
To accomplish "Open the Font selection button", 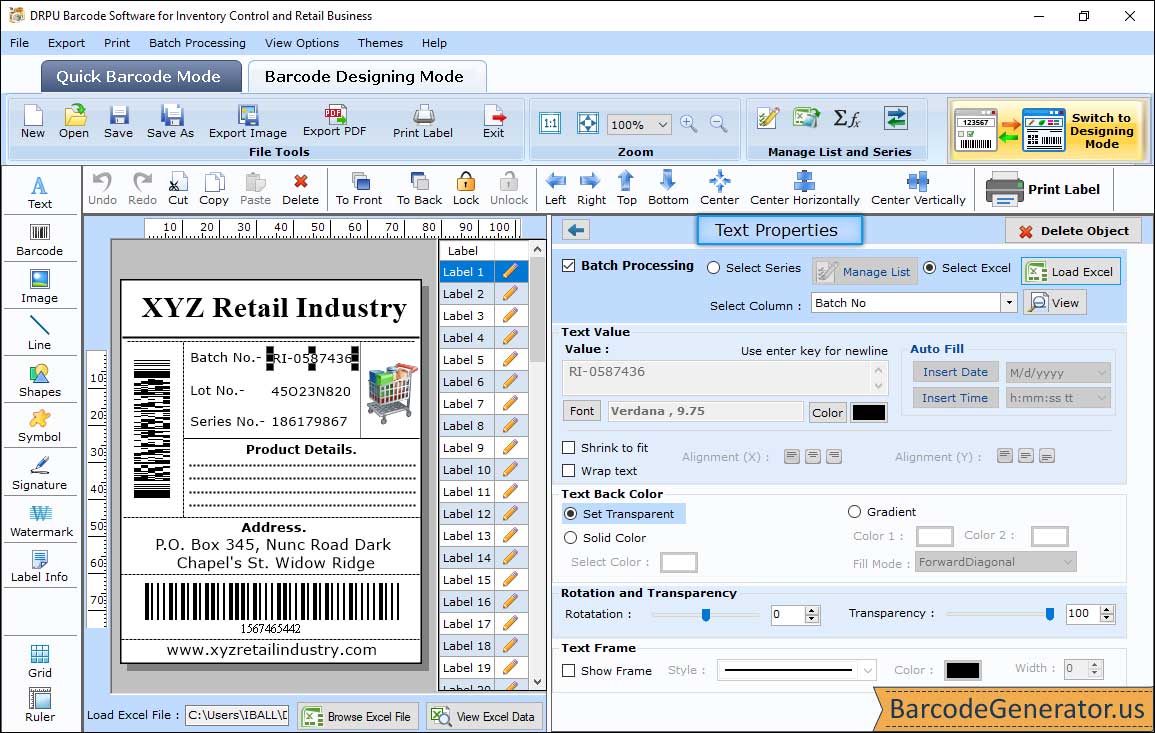I will pyautogui.click(x=582, y=411).
